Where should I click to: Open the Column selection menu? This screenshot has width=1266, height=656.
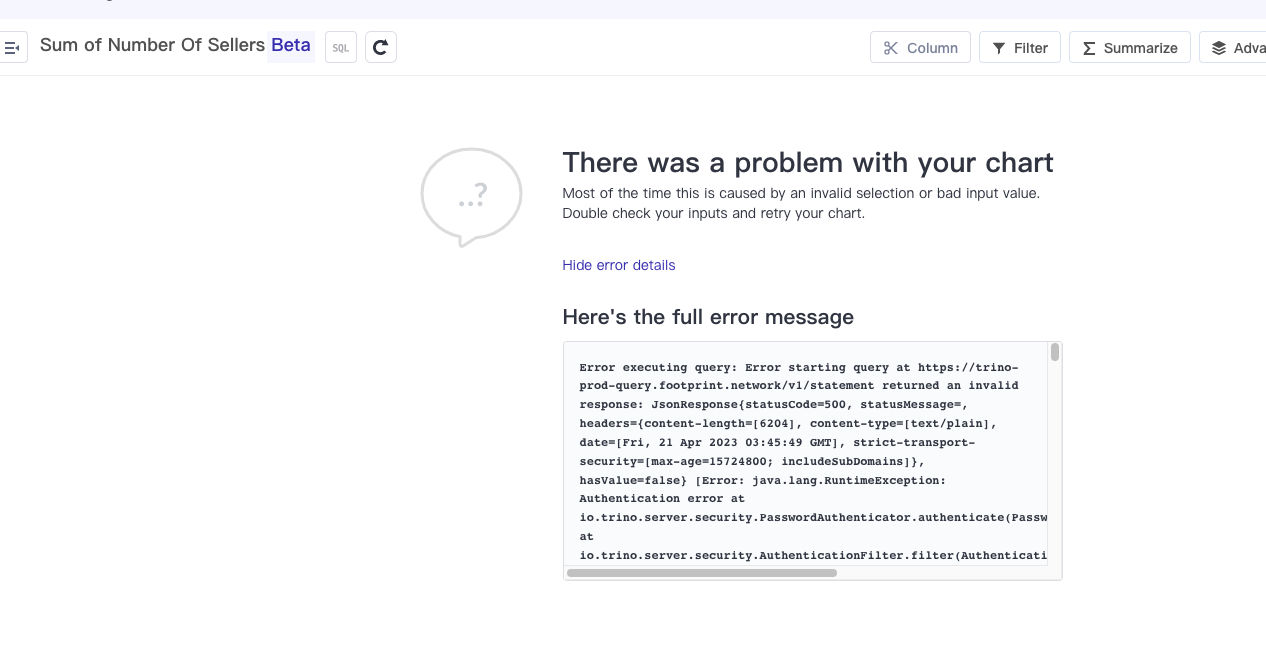(x=920, y=47)
